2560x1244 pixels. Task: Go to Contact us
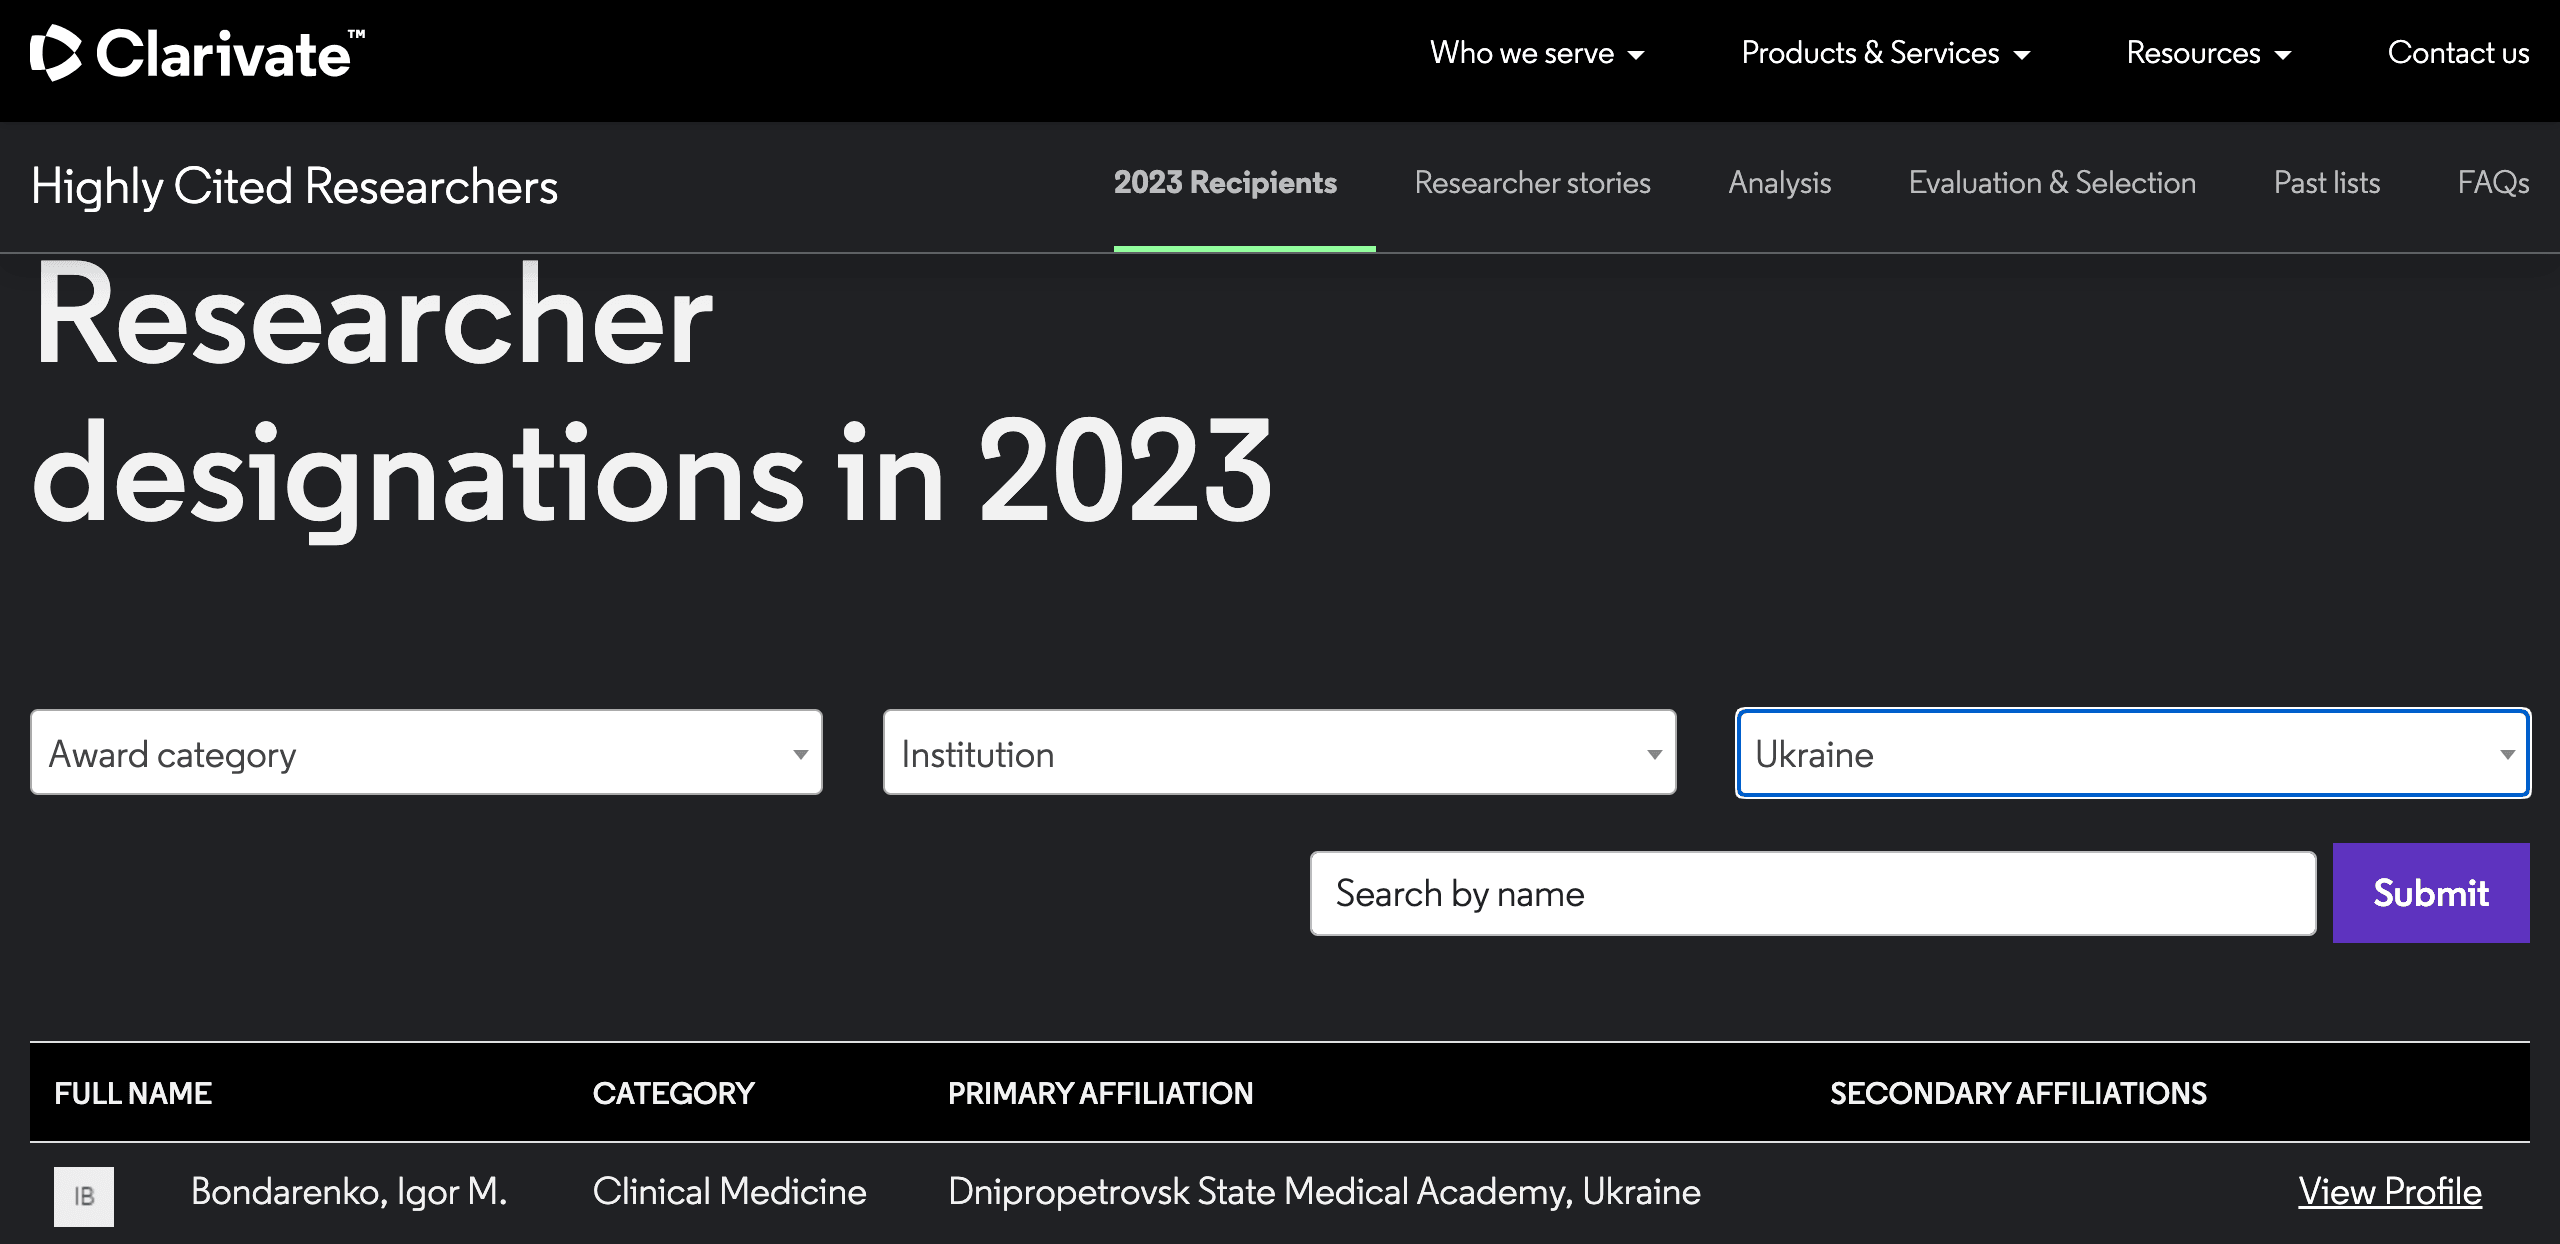[x=2458, y=53]
